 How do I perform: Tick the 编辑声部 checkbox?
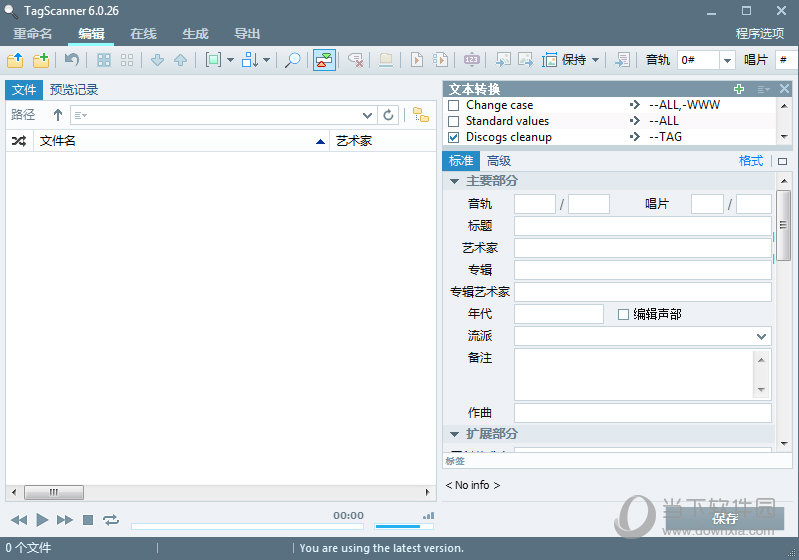point(623,314)
